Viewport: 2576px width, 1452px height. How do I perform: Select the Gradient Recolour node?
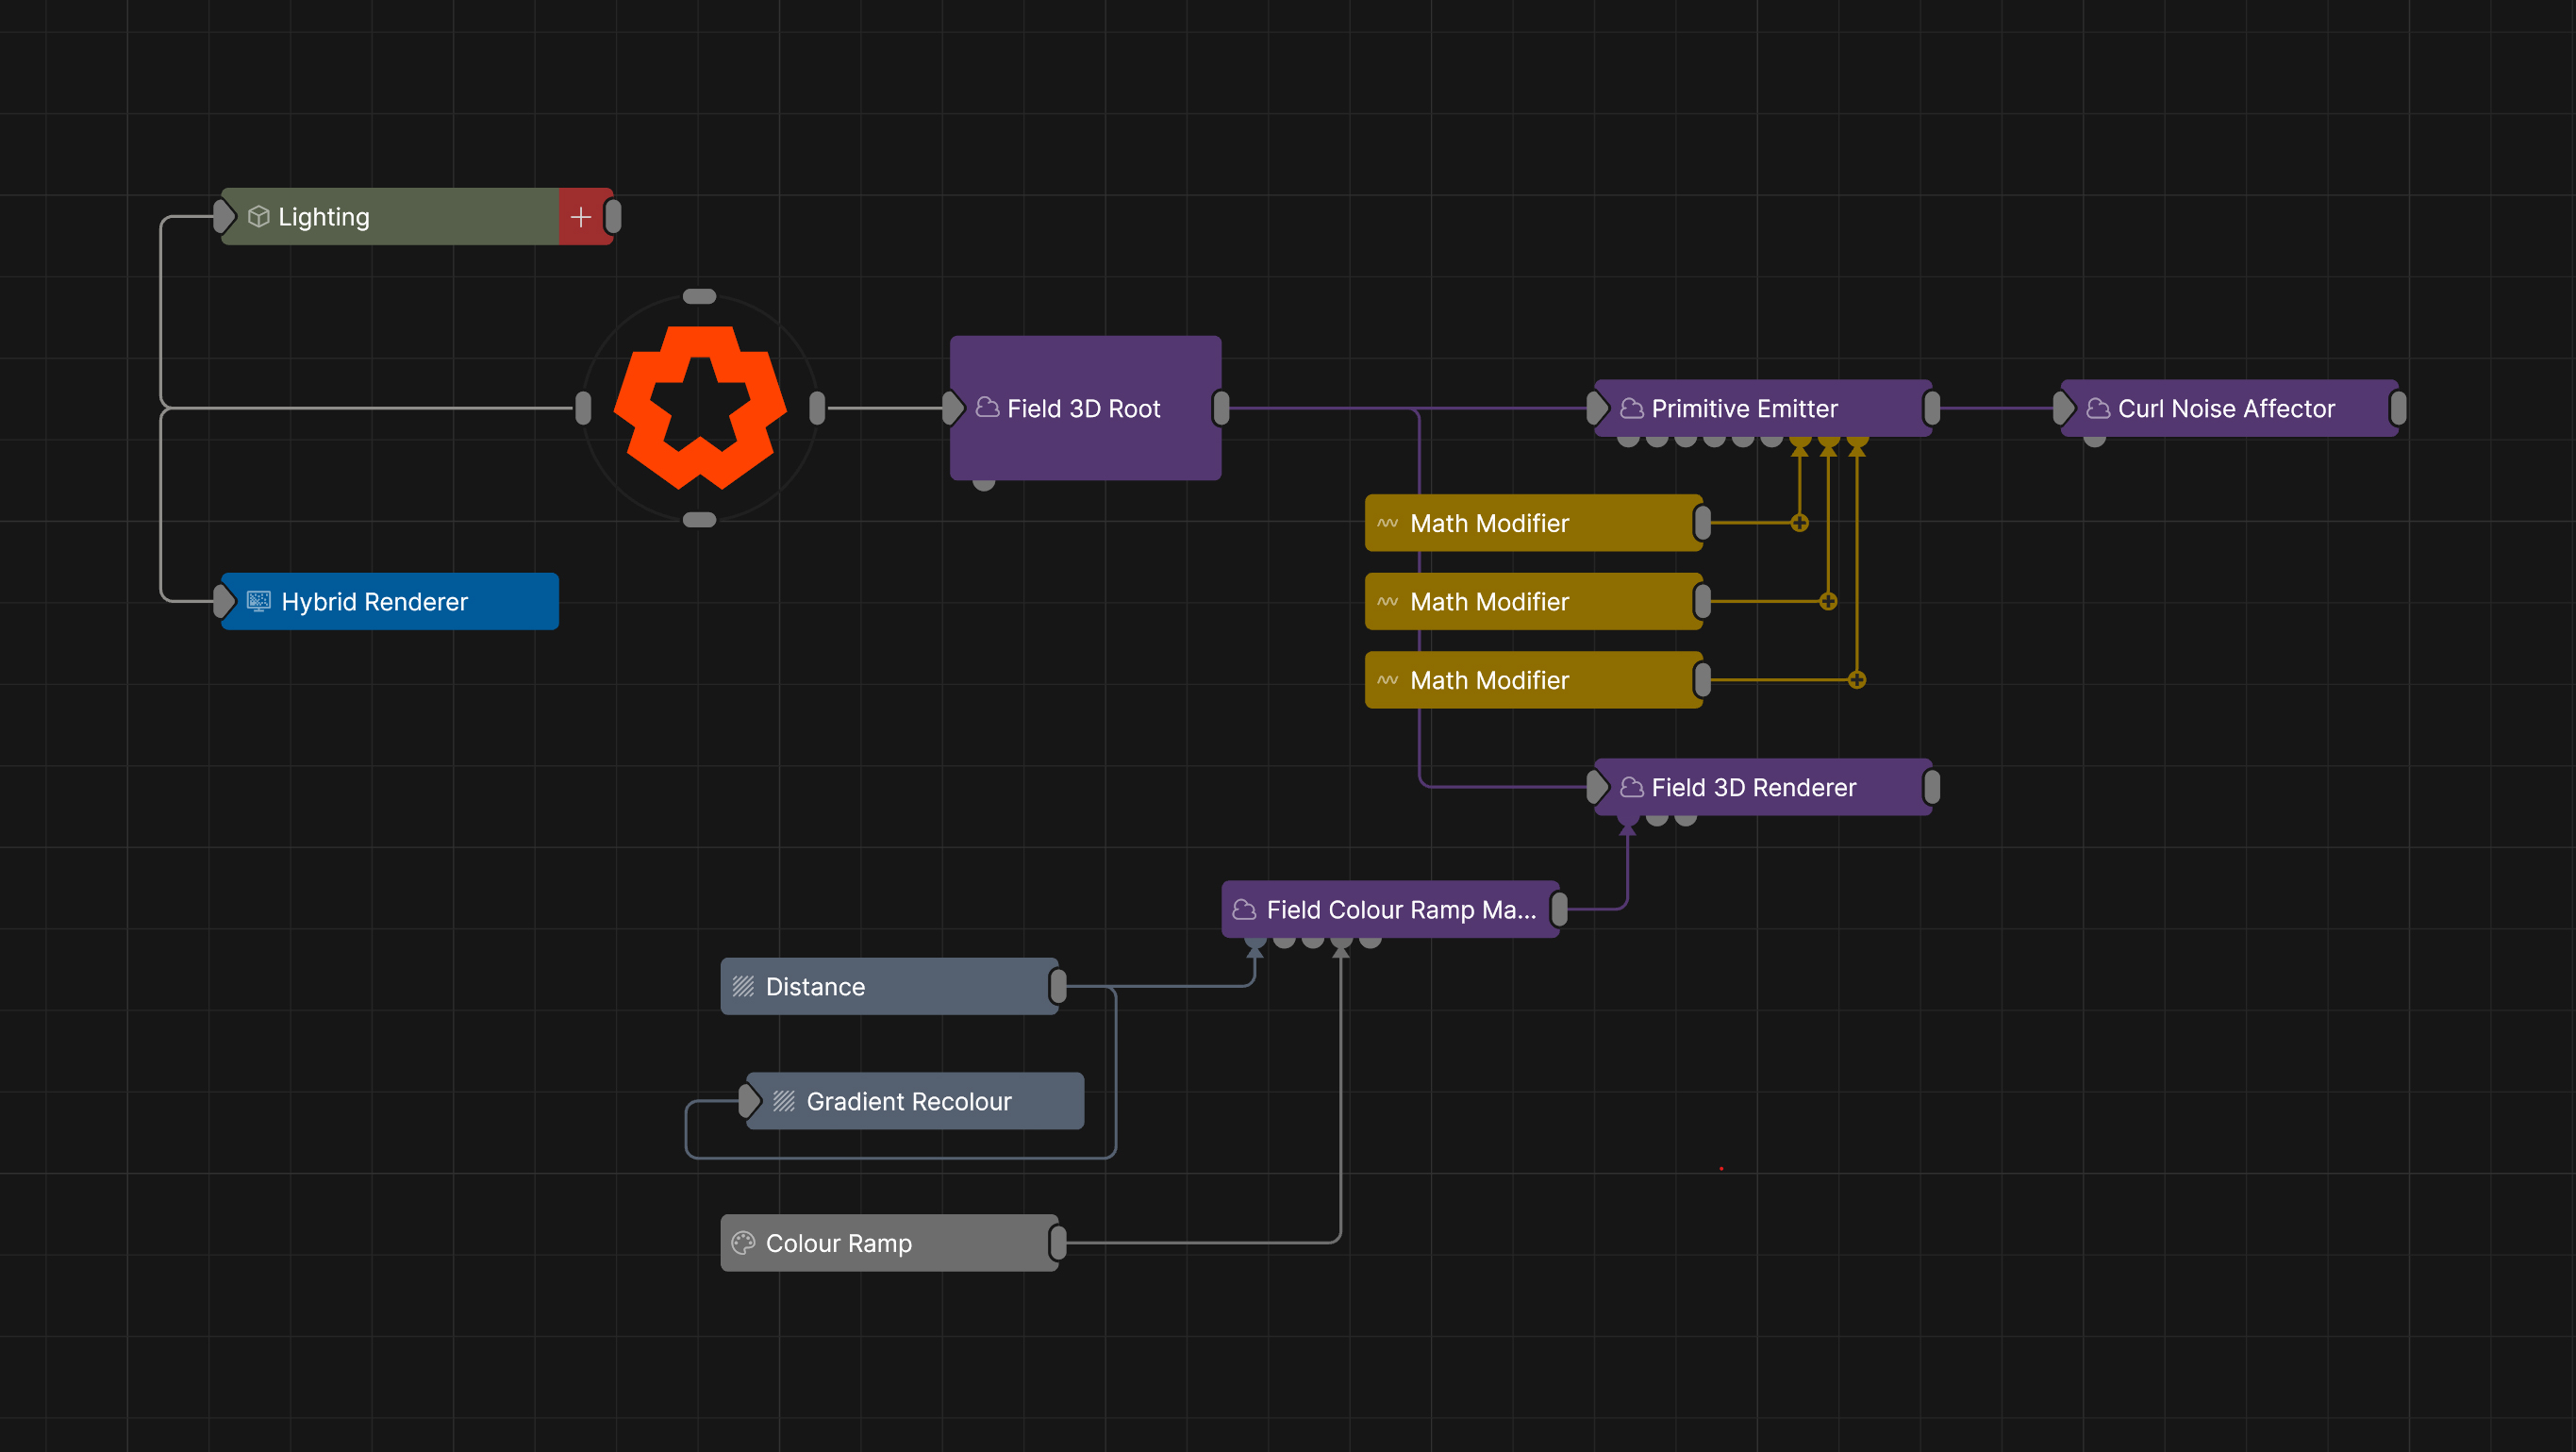click(915, 1101)
